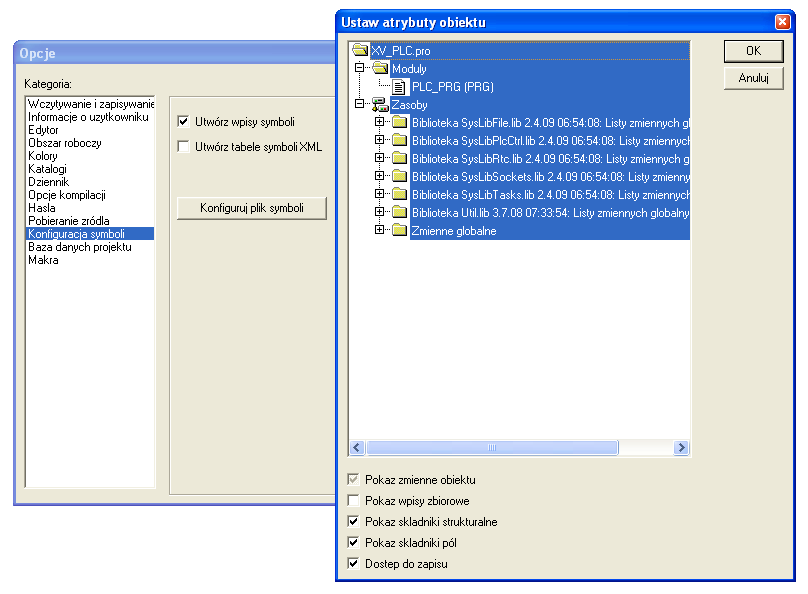Select Baza danych projektu category
Image resolution: width=808 pixels, height=594 pixels.
point(90,247)
